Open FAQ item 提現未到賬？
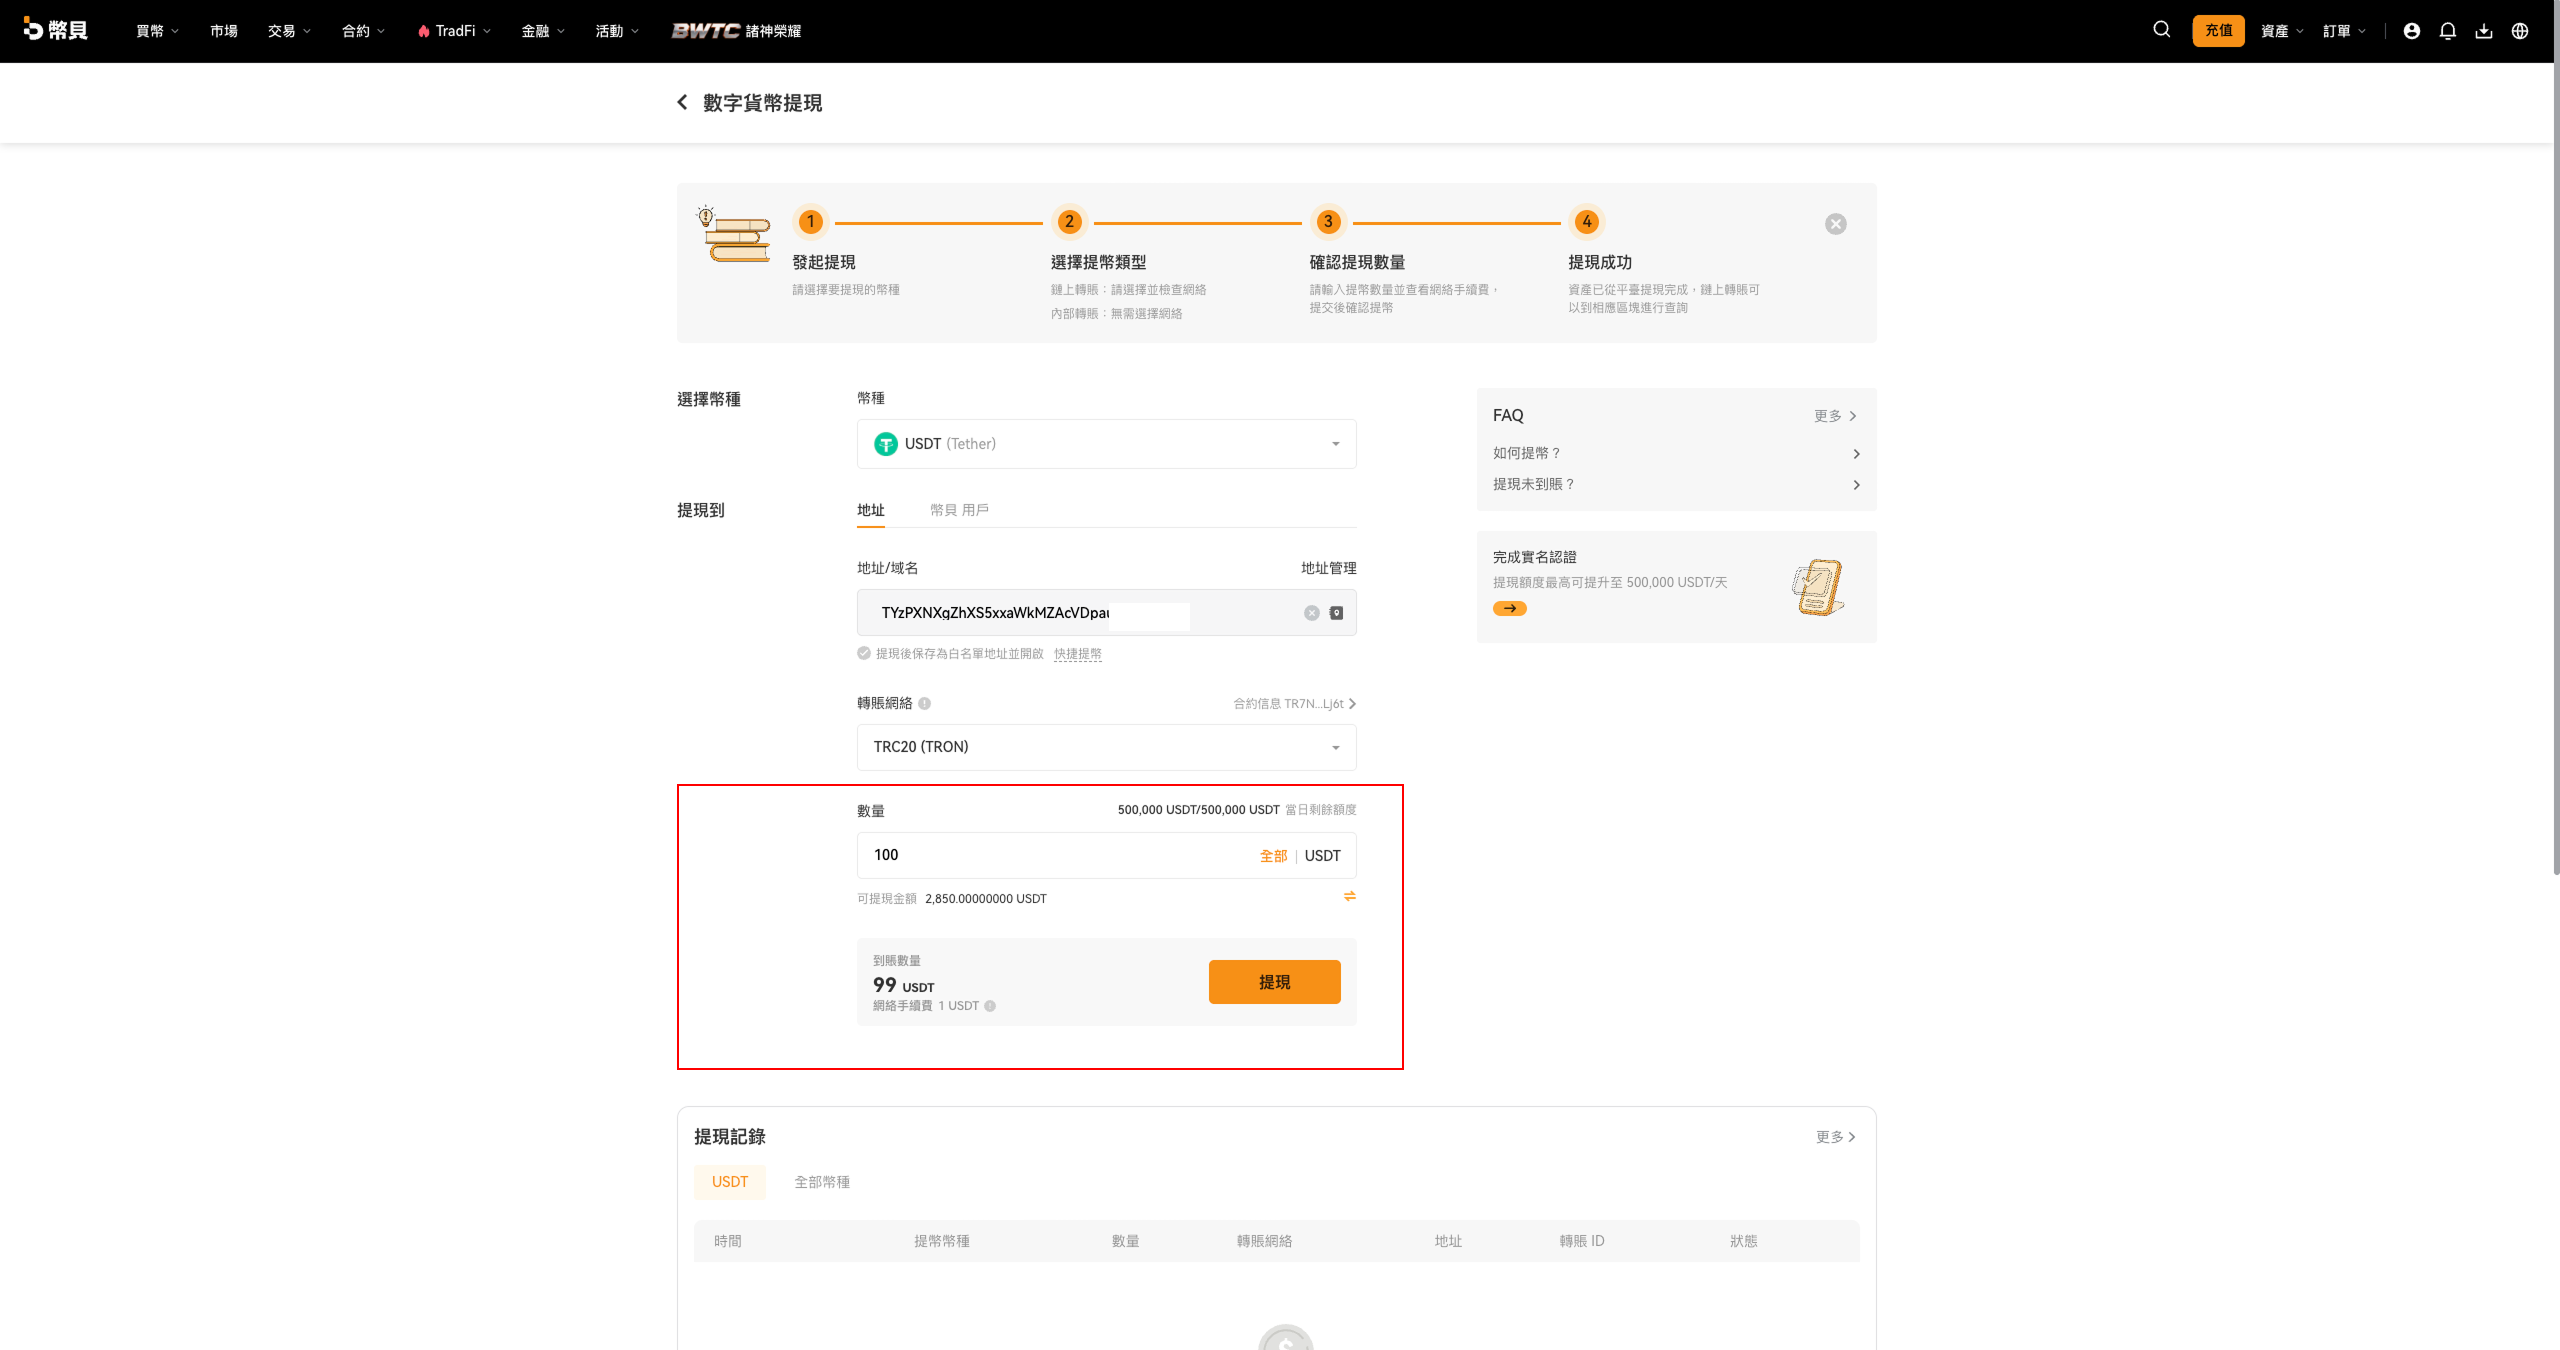 pyautogui.click(x=1676, y=484)
